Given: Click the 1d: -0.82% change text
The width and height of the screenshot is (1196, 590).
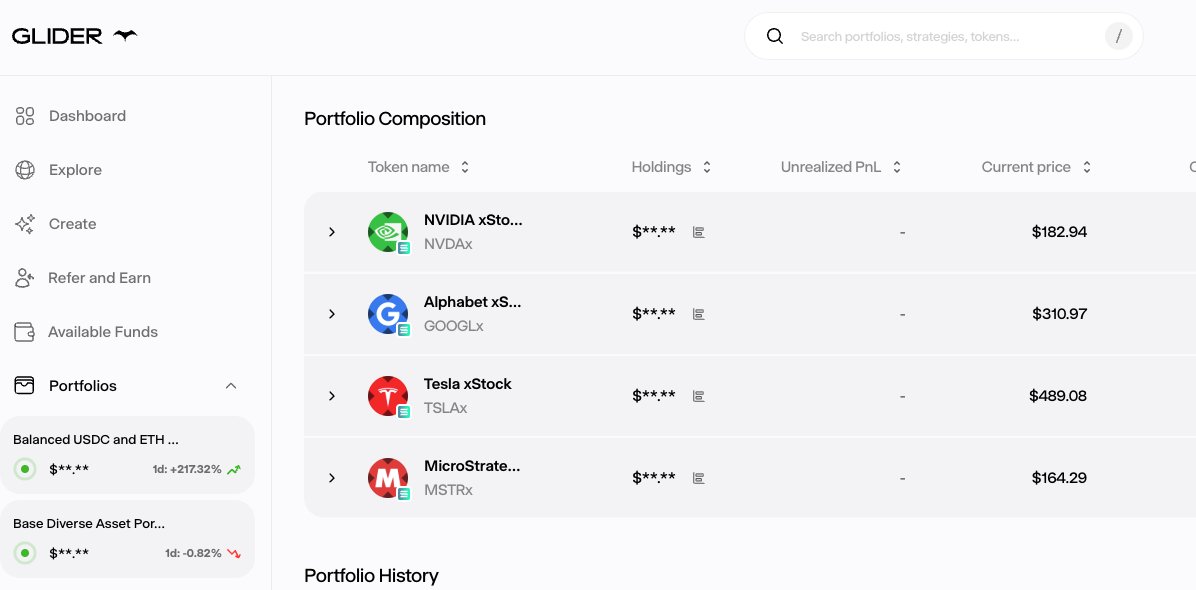Looking at the screenshot, I should pyautogui.click(x=193, y=553).
